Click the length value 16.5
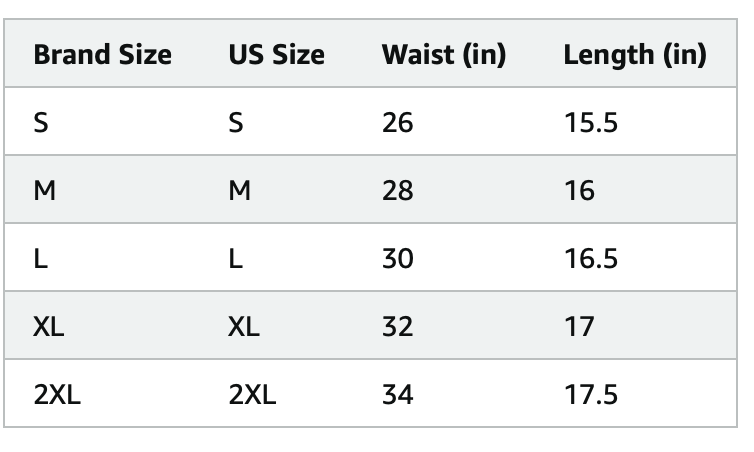Viewport: 754px width, 452px height. (x=591, y=259)
